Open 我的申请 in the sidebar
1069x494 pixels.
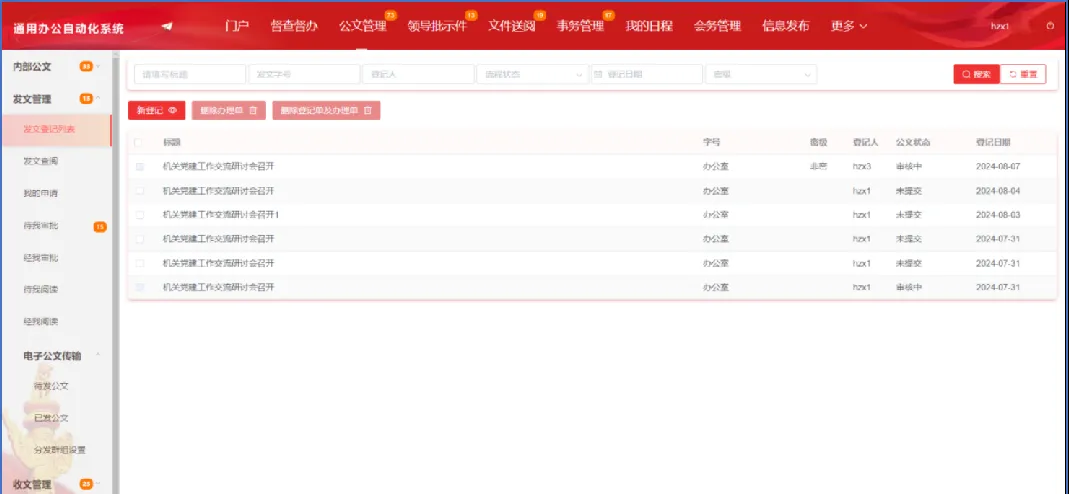(x=41, y=194)
